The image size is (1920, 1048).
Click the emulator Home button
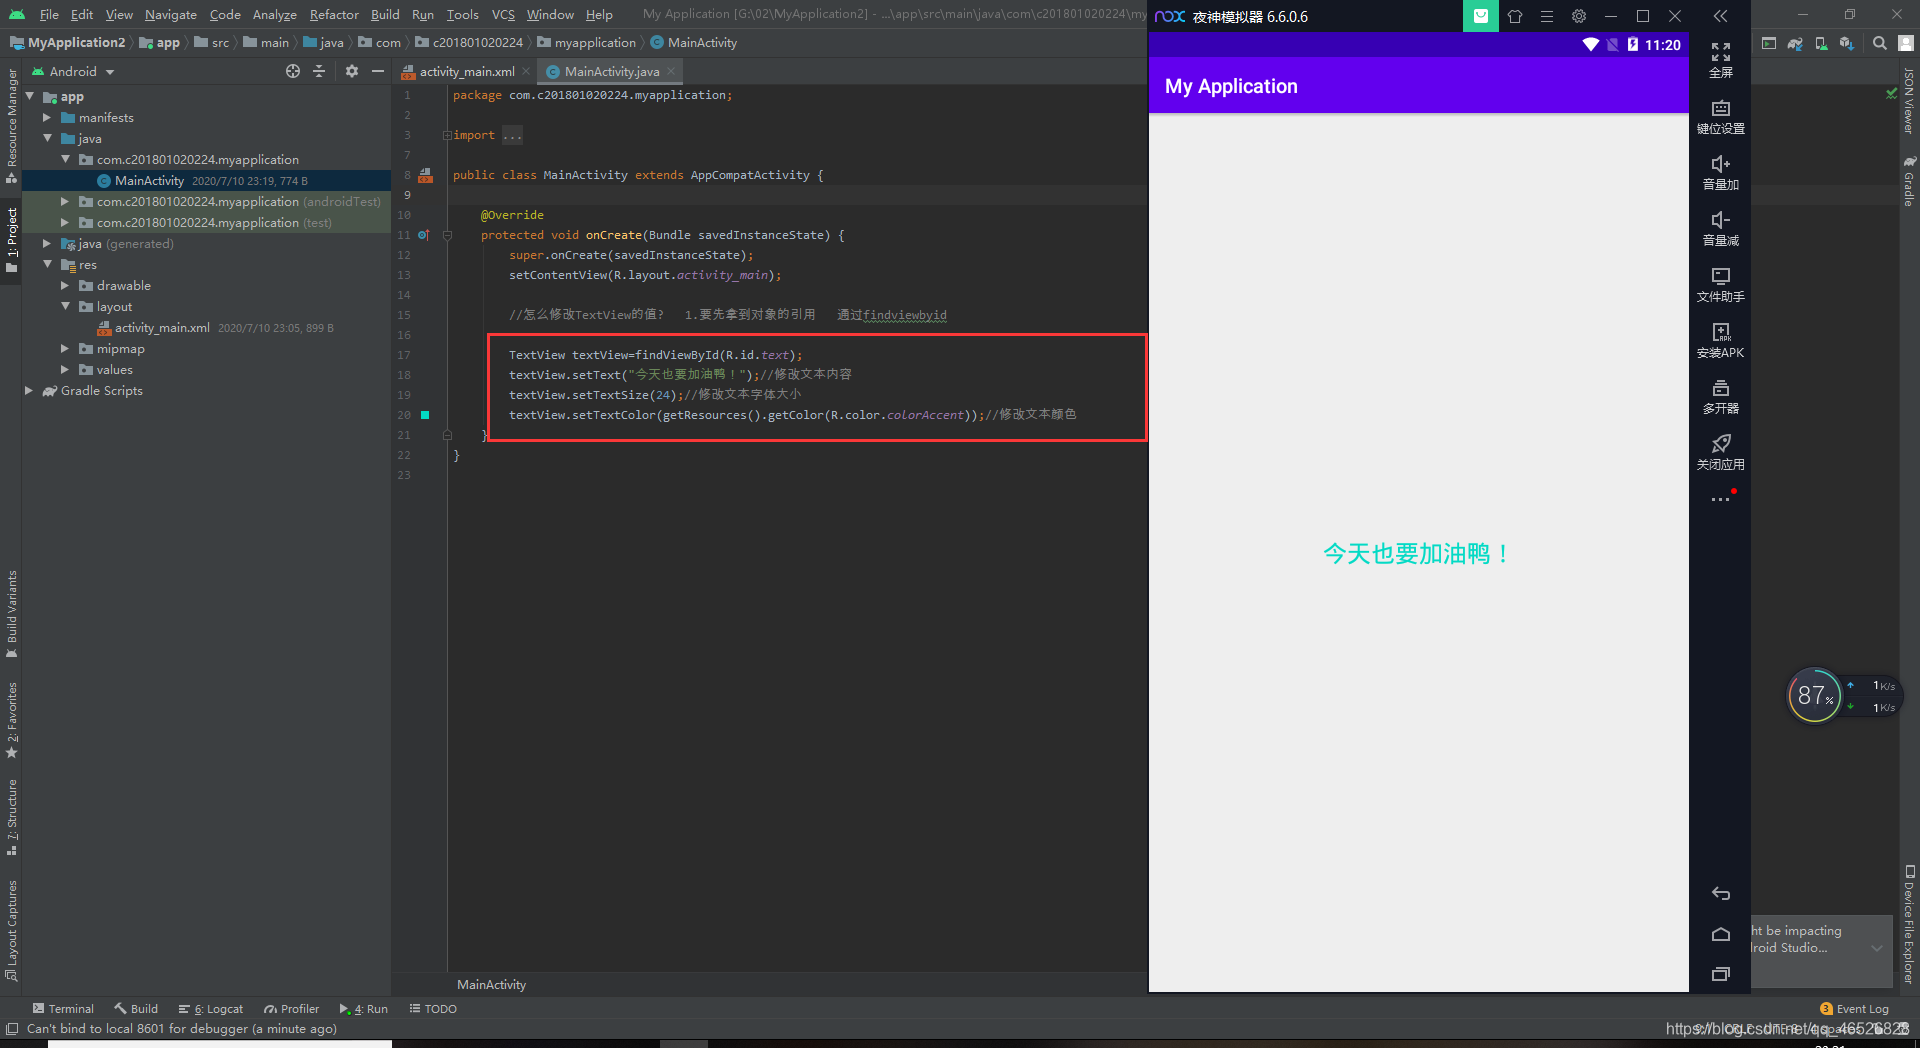tap(1720, 934)
